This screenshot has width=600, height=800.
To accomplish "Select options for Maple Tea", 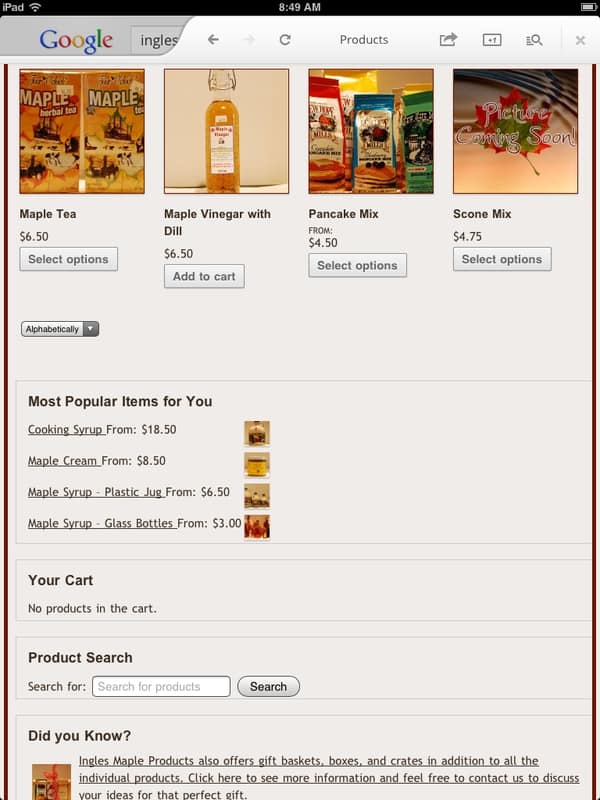I will [68, 259].
